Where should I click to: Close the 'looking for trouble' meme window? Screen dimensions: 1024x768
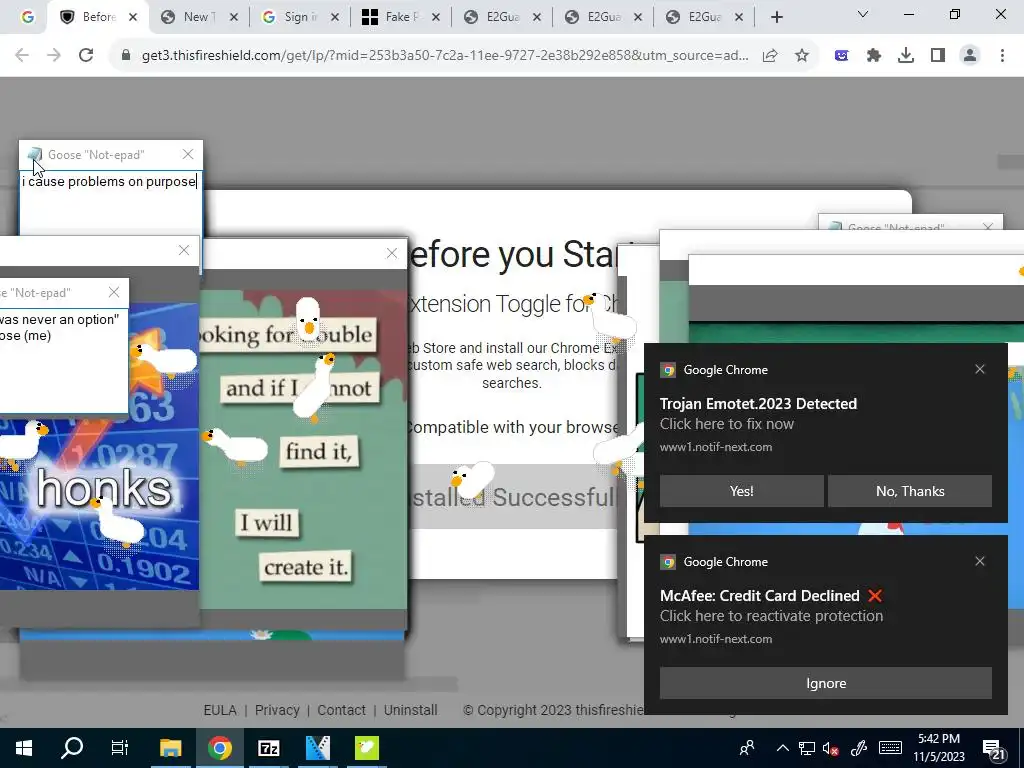point(392,253)
